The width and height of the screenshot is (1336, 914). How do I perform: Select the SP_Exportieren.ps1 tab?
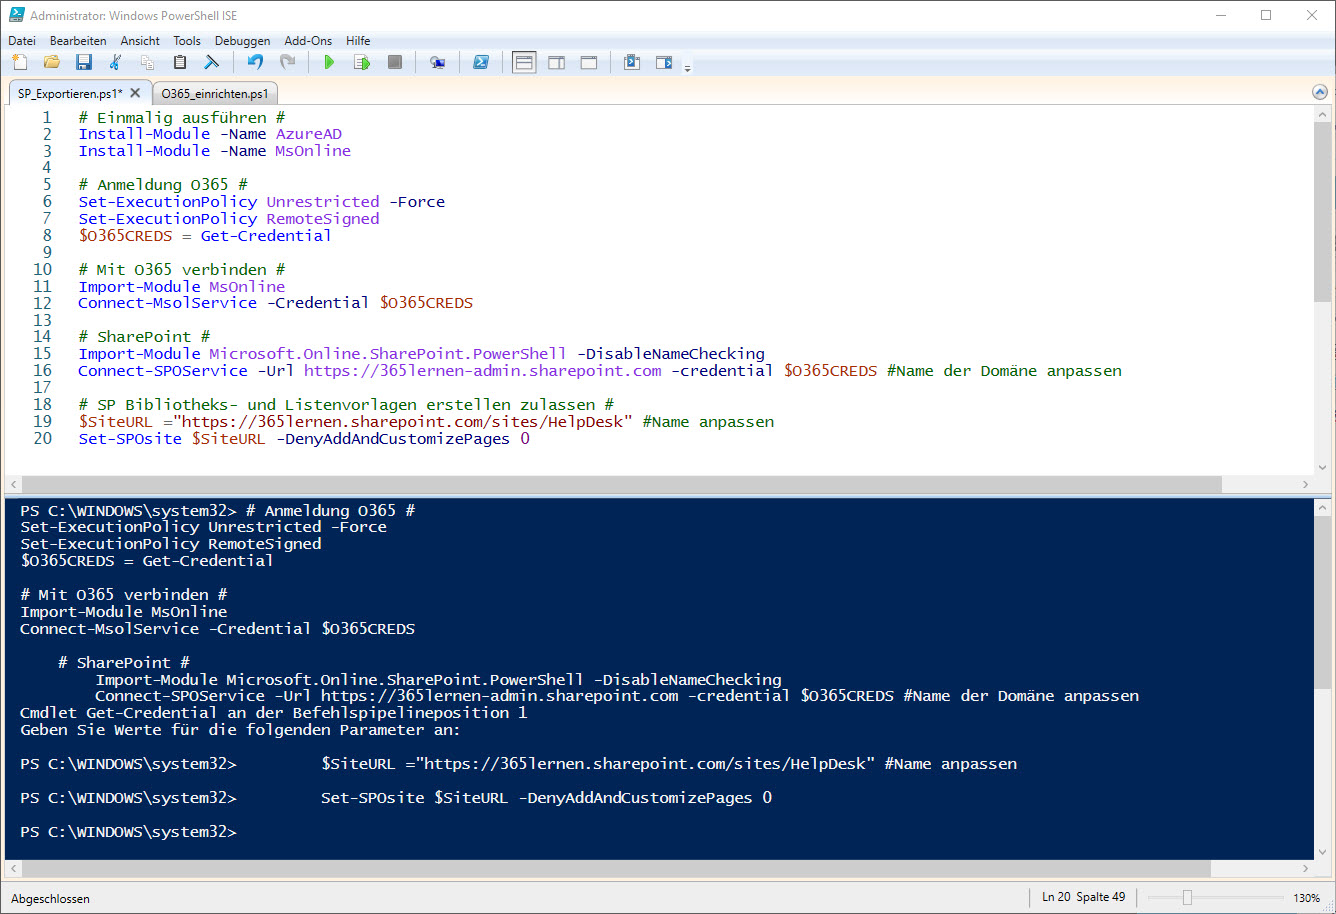click(x=70, y=93)
